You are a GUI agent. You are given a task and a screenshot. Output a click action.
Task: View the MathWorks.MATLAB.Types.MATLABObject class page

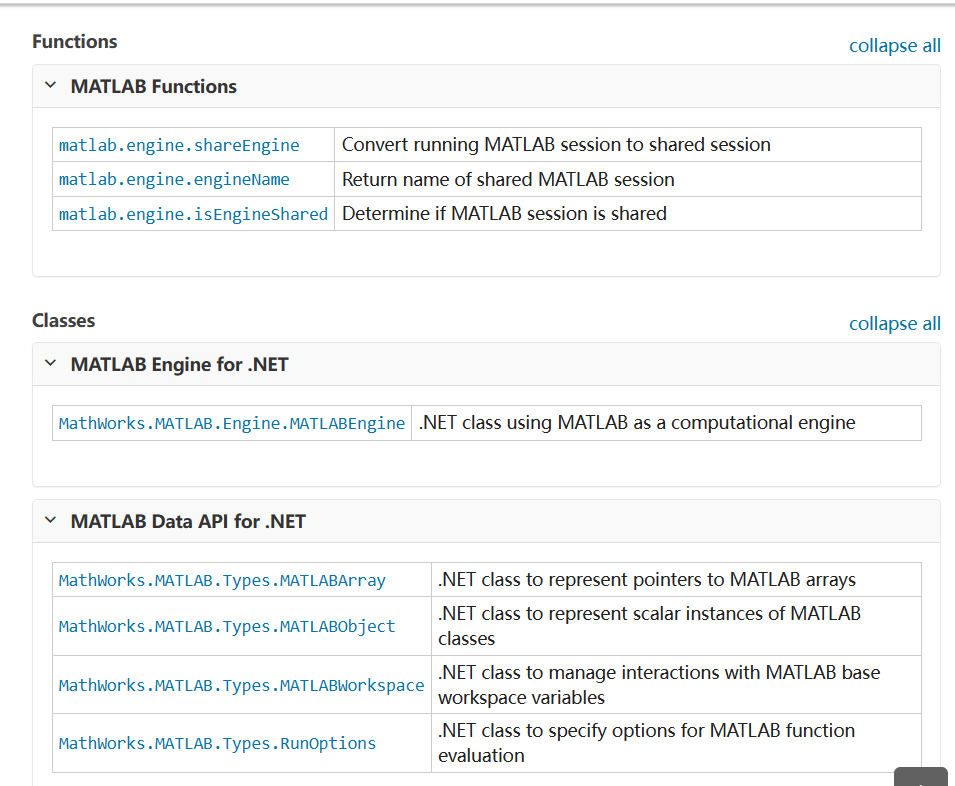click(227, 626)
